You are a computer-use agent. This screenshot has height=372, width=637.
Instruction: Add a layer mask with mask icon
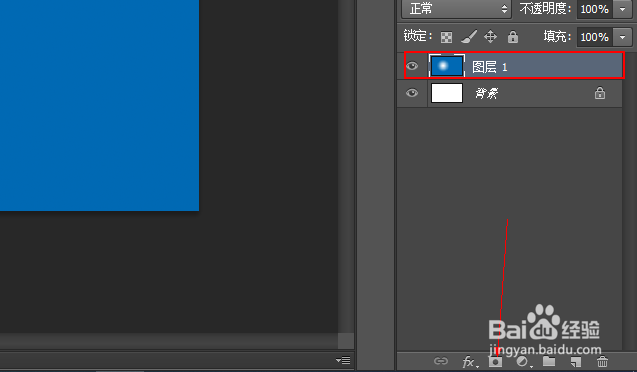click(x=495, y=361)
